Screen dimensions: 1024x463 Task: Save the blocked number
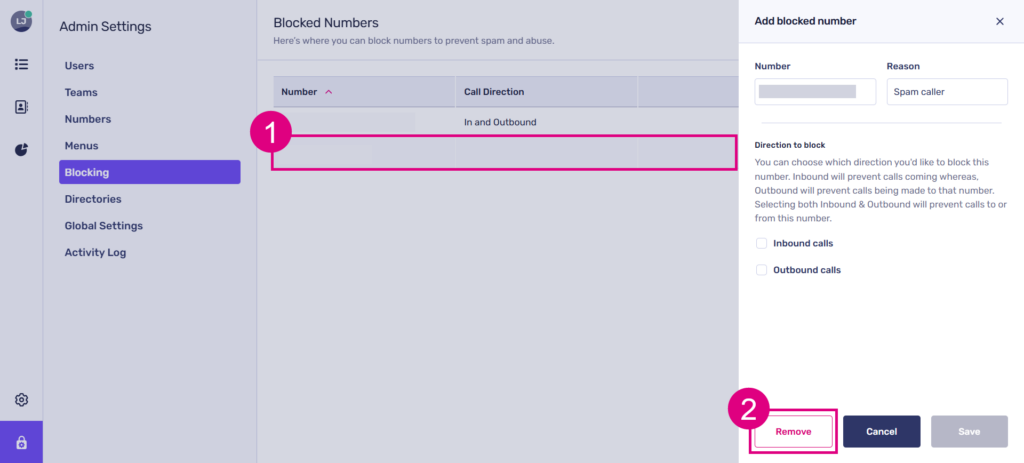click(969, 431)
